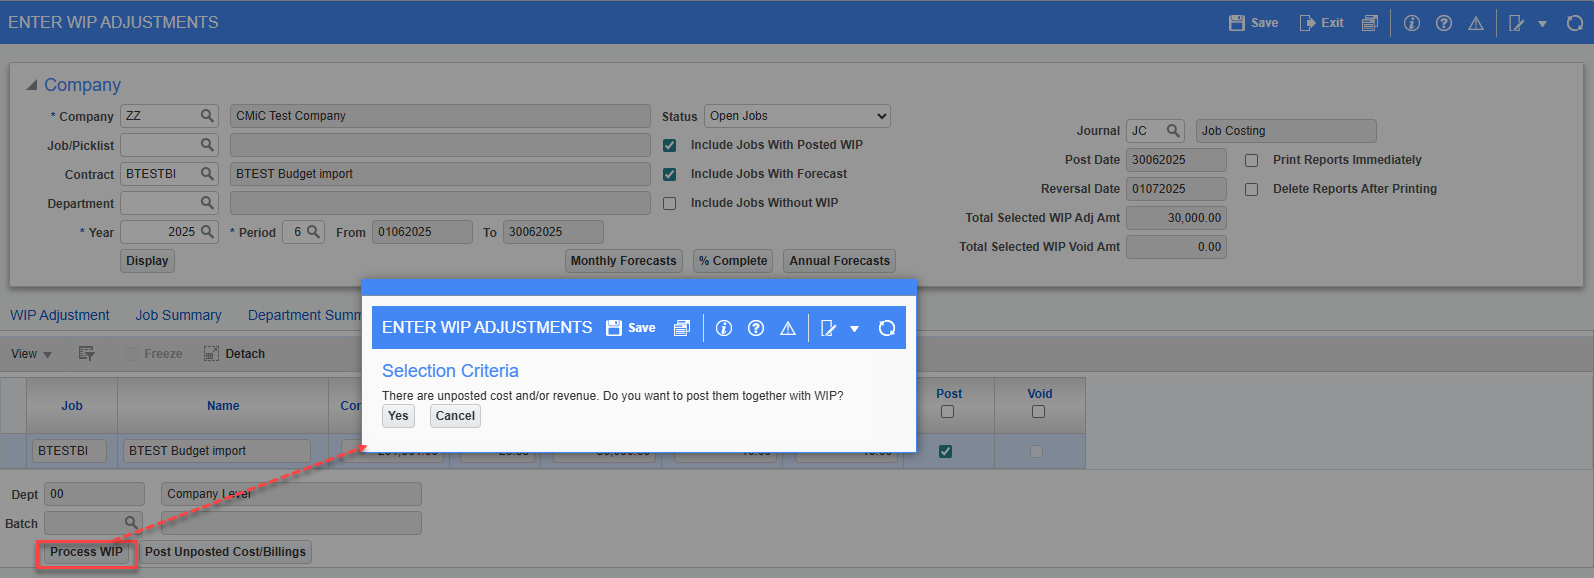The height and width of the screenshot is (578, 1594).
Task: Open the Period field lookup search
Action: [x=313, y=232]
